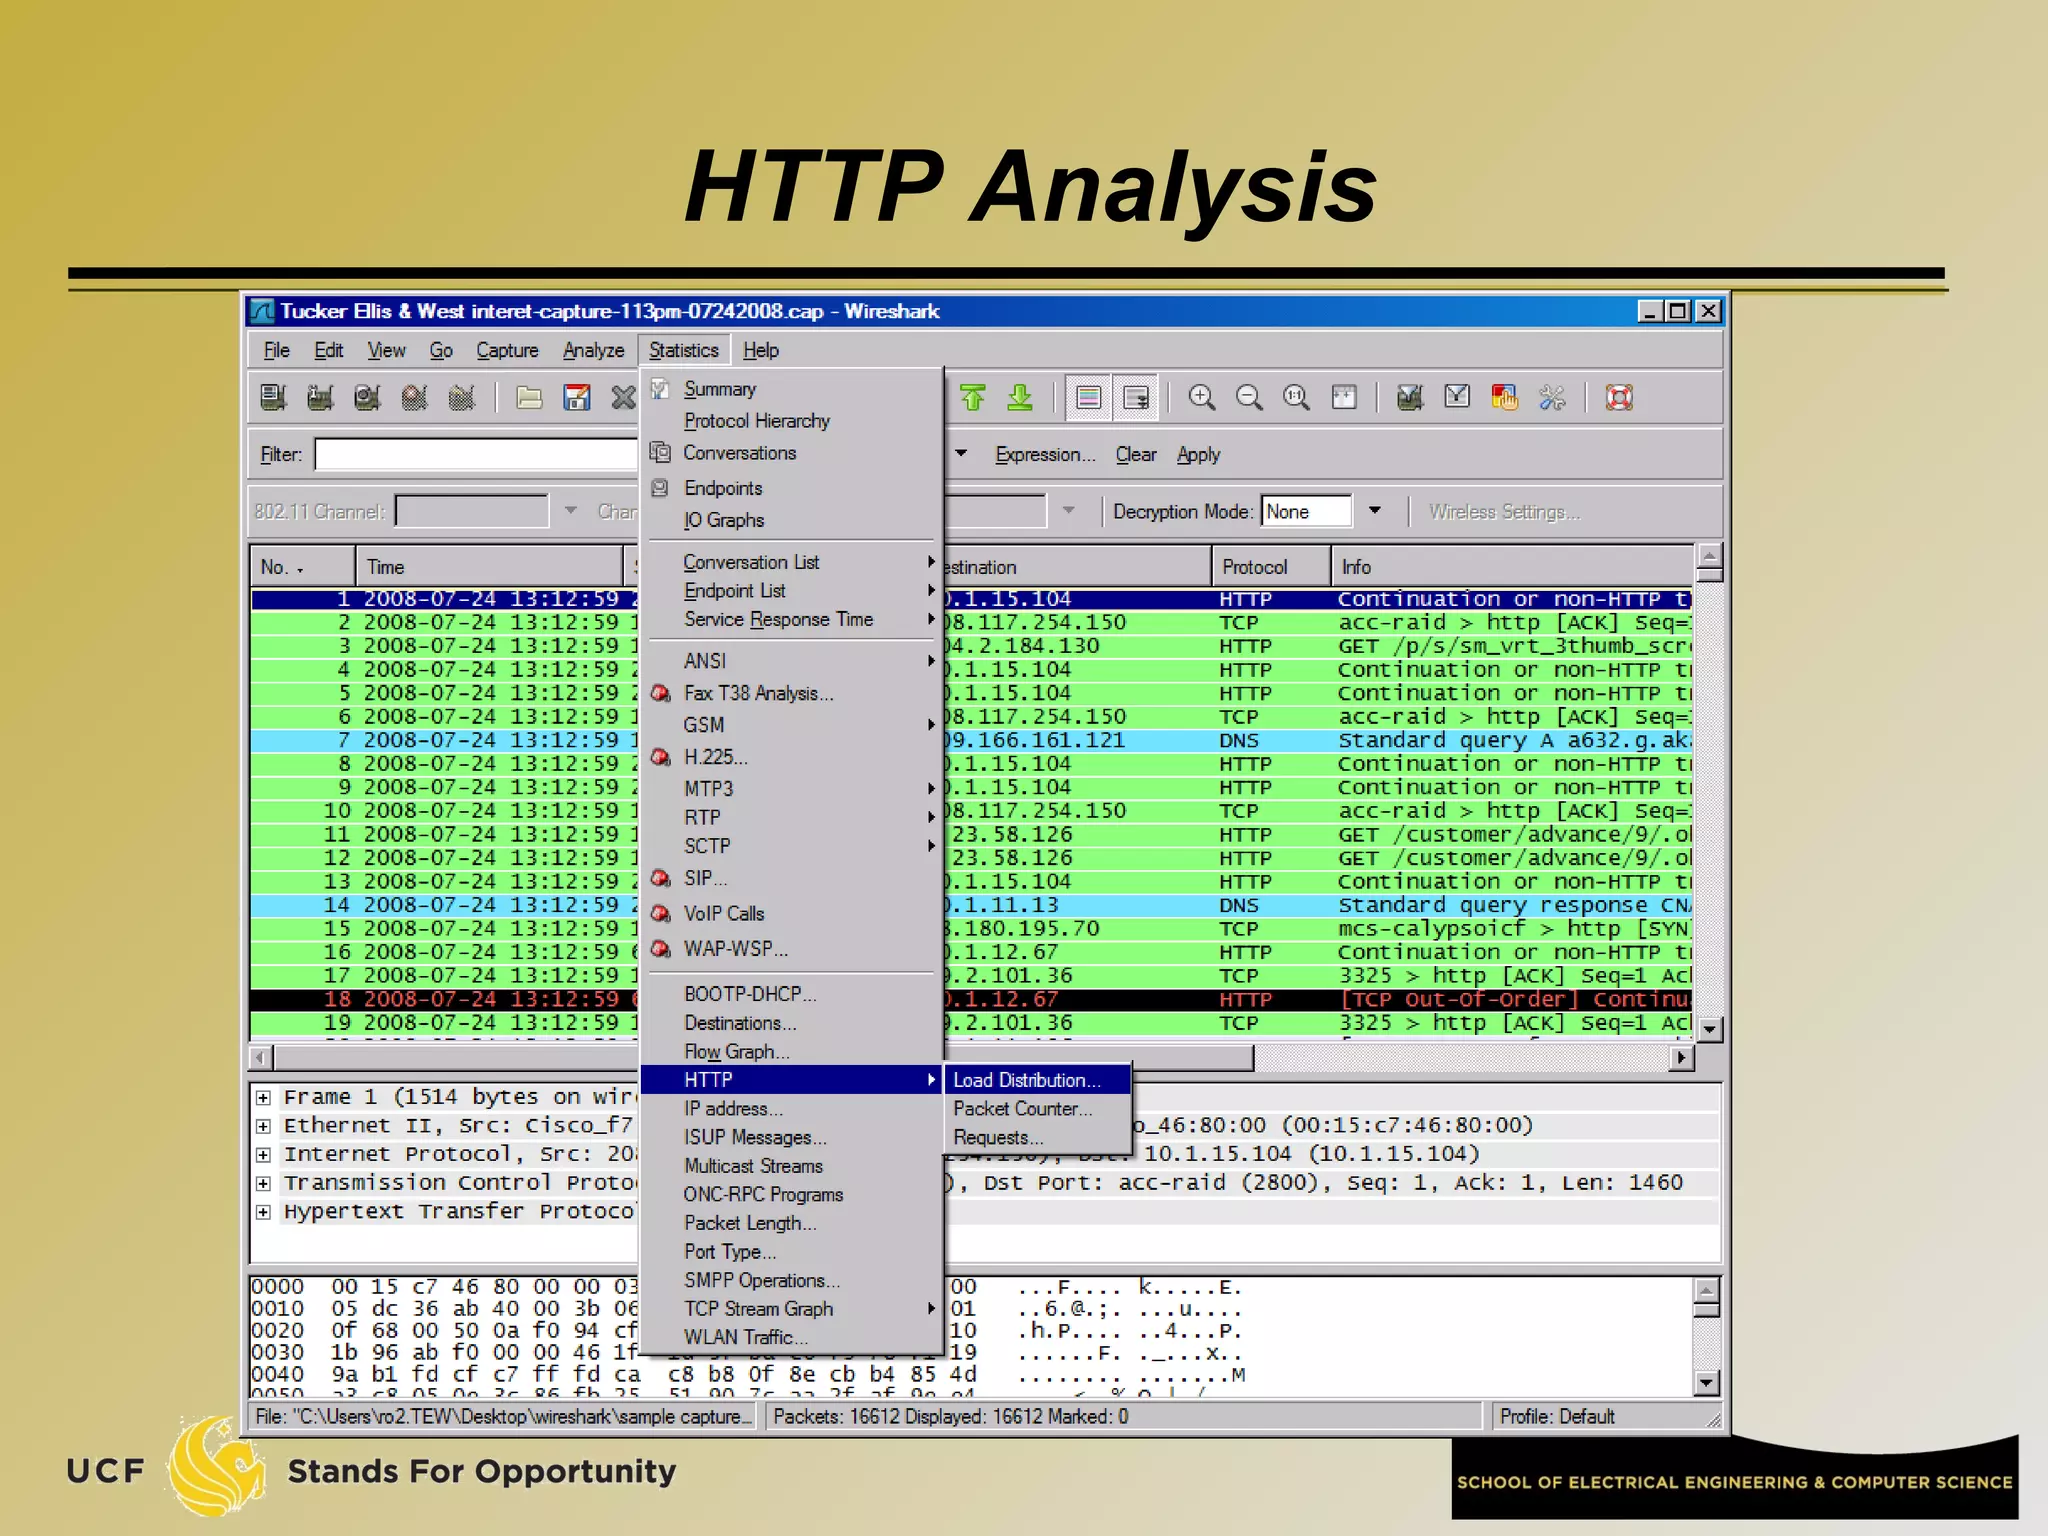Reset zoom to normal size 1:1 icon
This screenshot has width=2048, height=1536.
click(1296, 398)
